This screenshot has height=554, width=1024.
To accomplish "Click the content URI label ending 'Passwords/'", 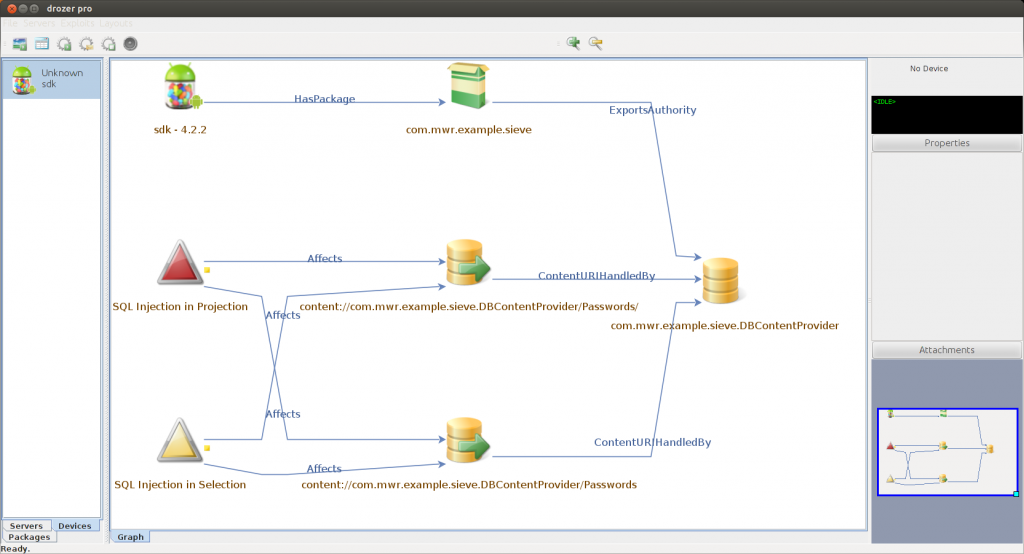I will pyautogui.click(x=469, y=306).
